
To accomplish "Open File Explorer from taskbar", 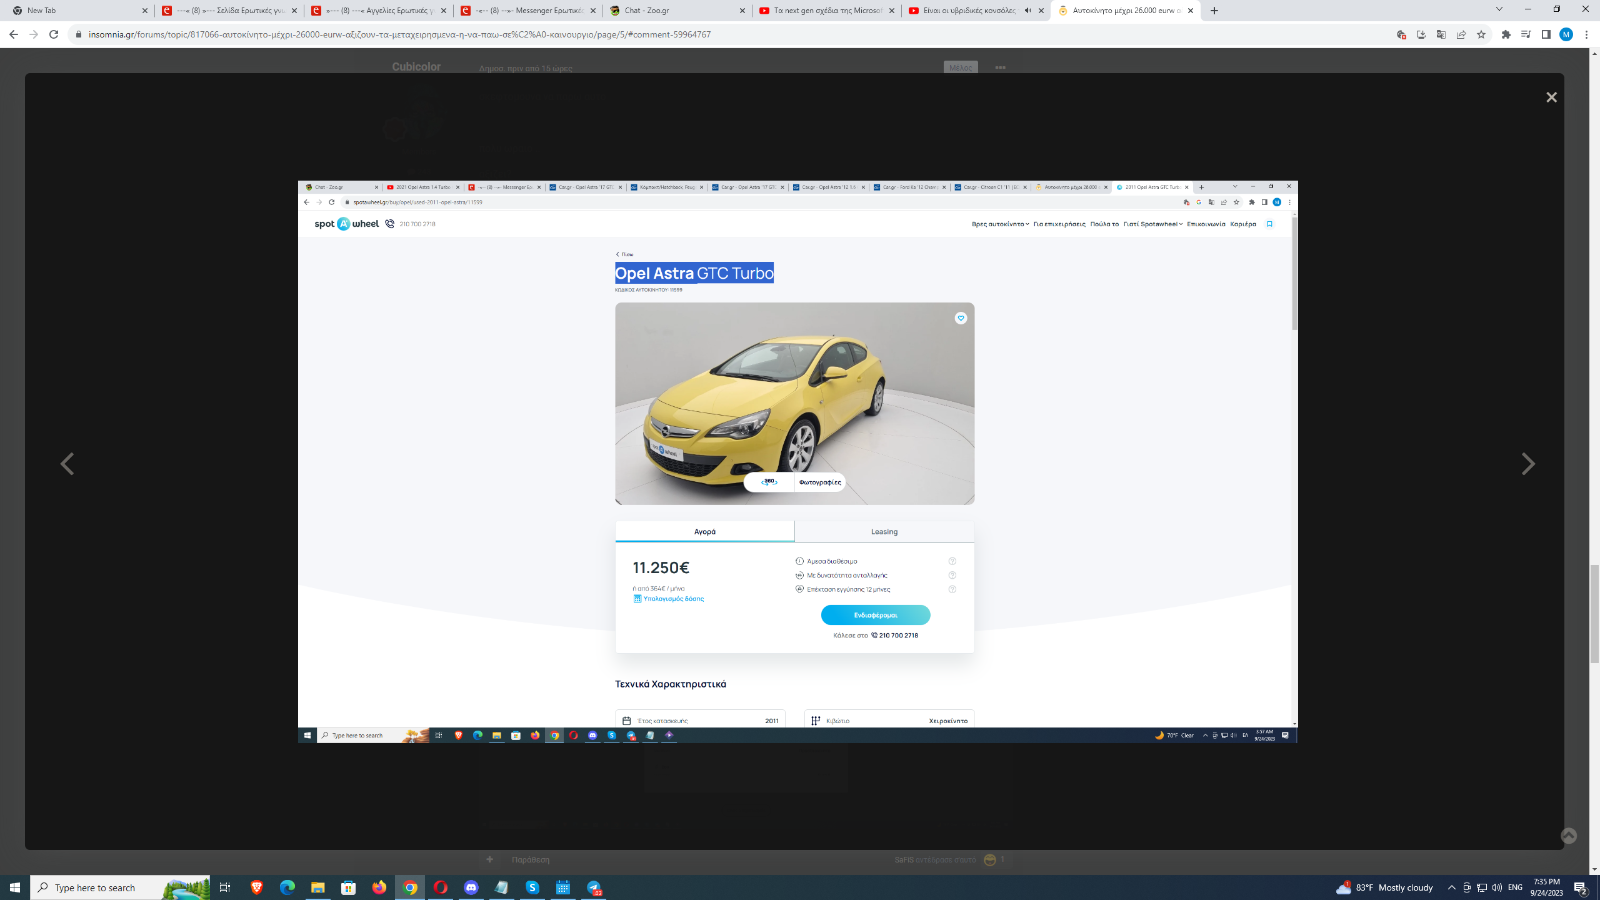I will point(318,887).
